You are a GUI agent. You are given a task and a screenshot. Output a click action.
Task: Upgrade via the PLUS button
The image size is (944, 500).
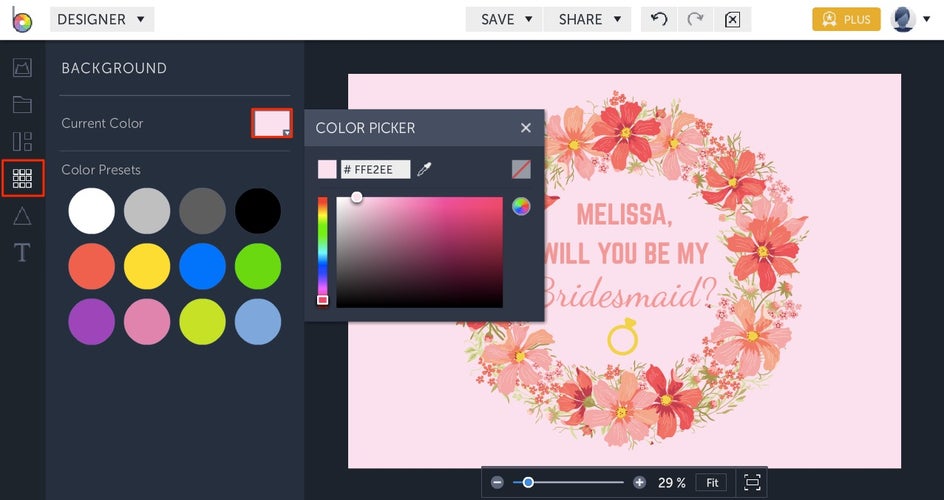846,19
